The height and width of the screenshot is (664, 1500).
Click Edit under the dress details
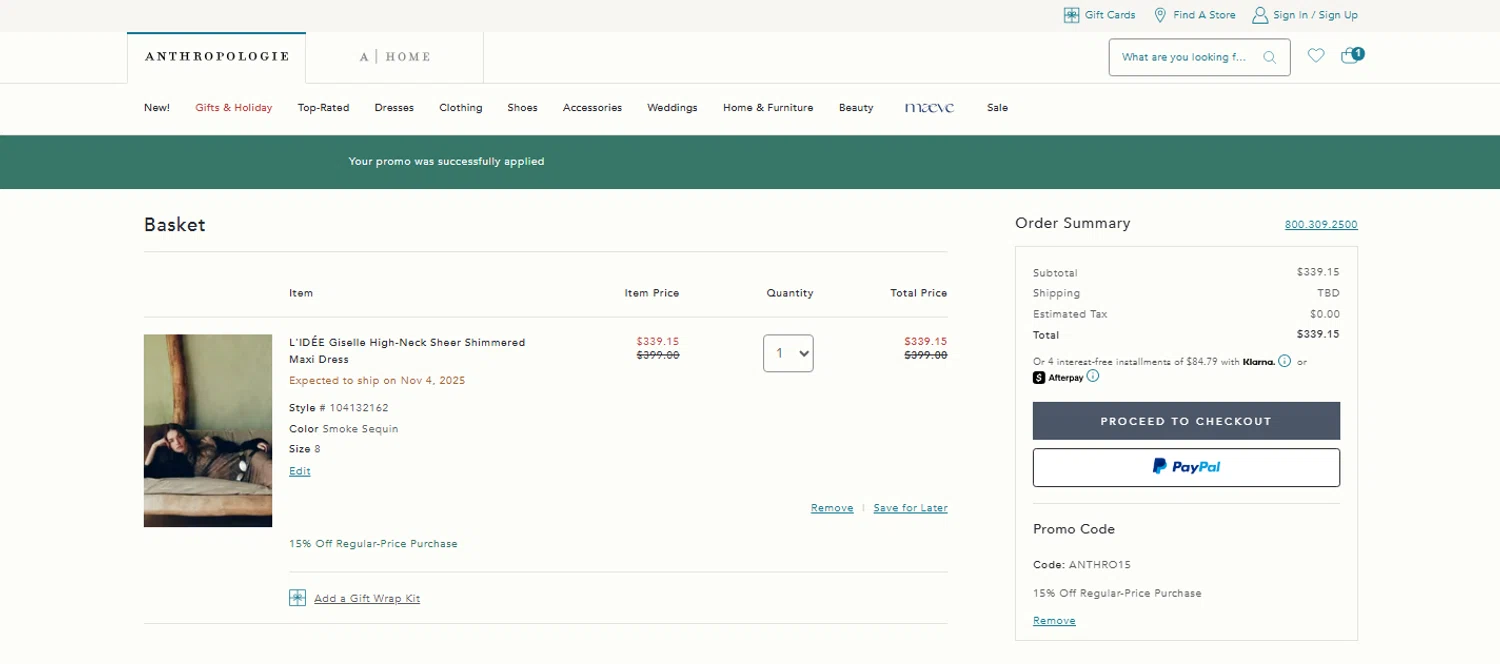300,471
